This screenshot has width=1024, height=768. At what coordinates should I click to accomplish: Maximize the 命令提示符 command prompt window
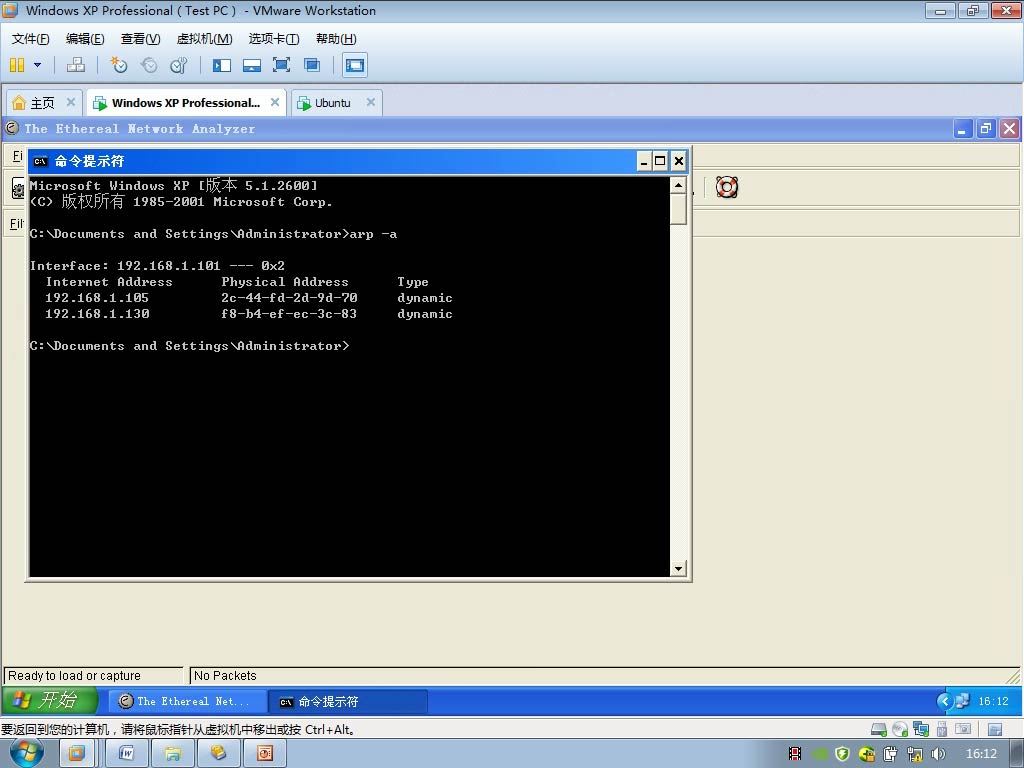pos(660,161)
